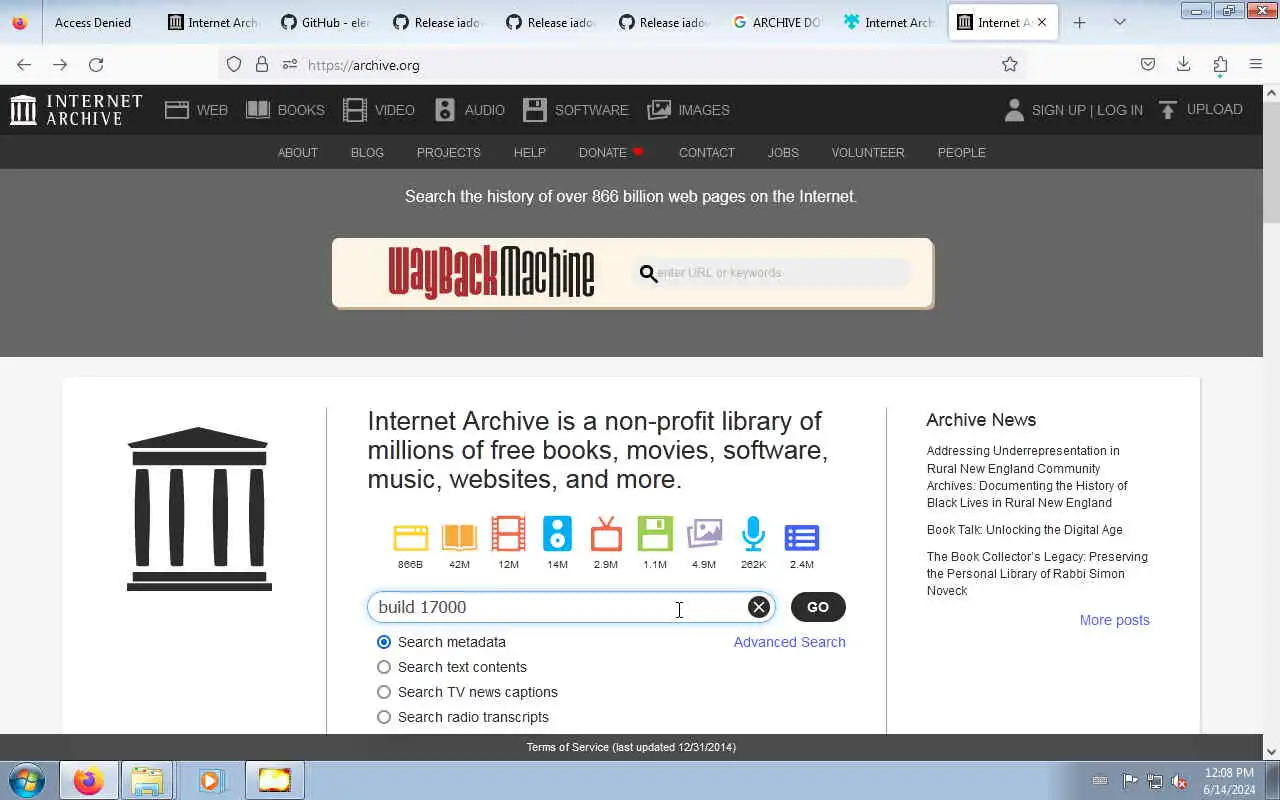Switch to ARCHIVE DO Google tab
Screen dimensions: 1280x800
point(778,22)
